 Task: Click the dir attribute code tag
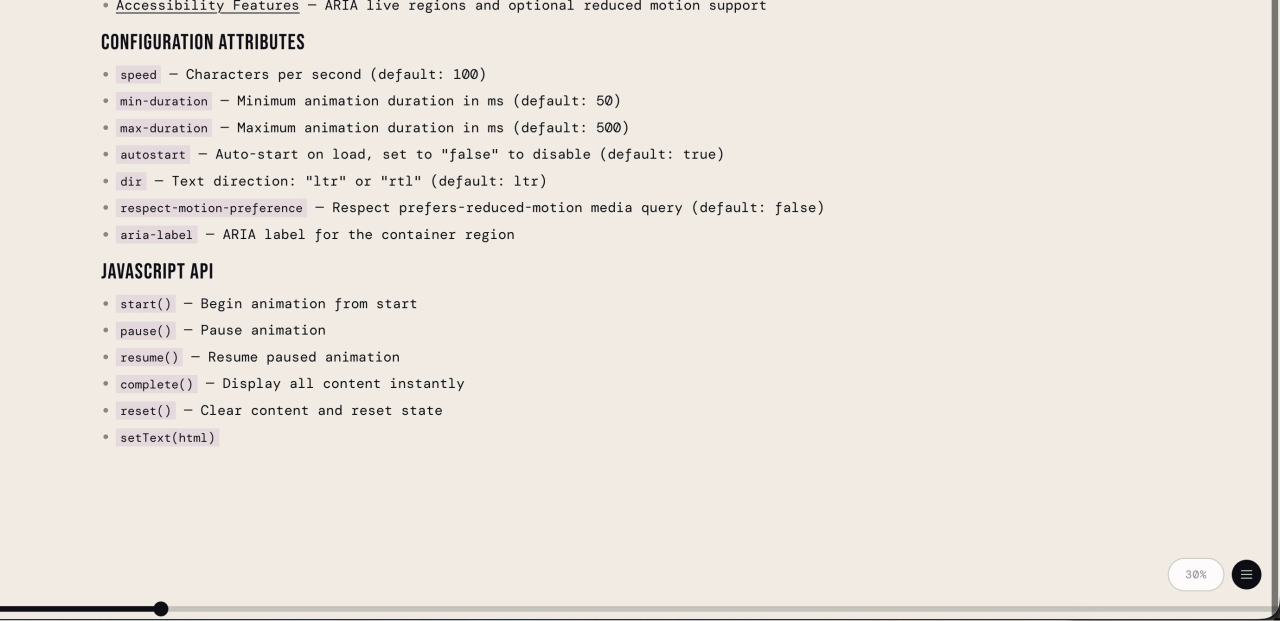click(x=131, y=181)
